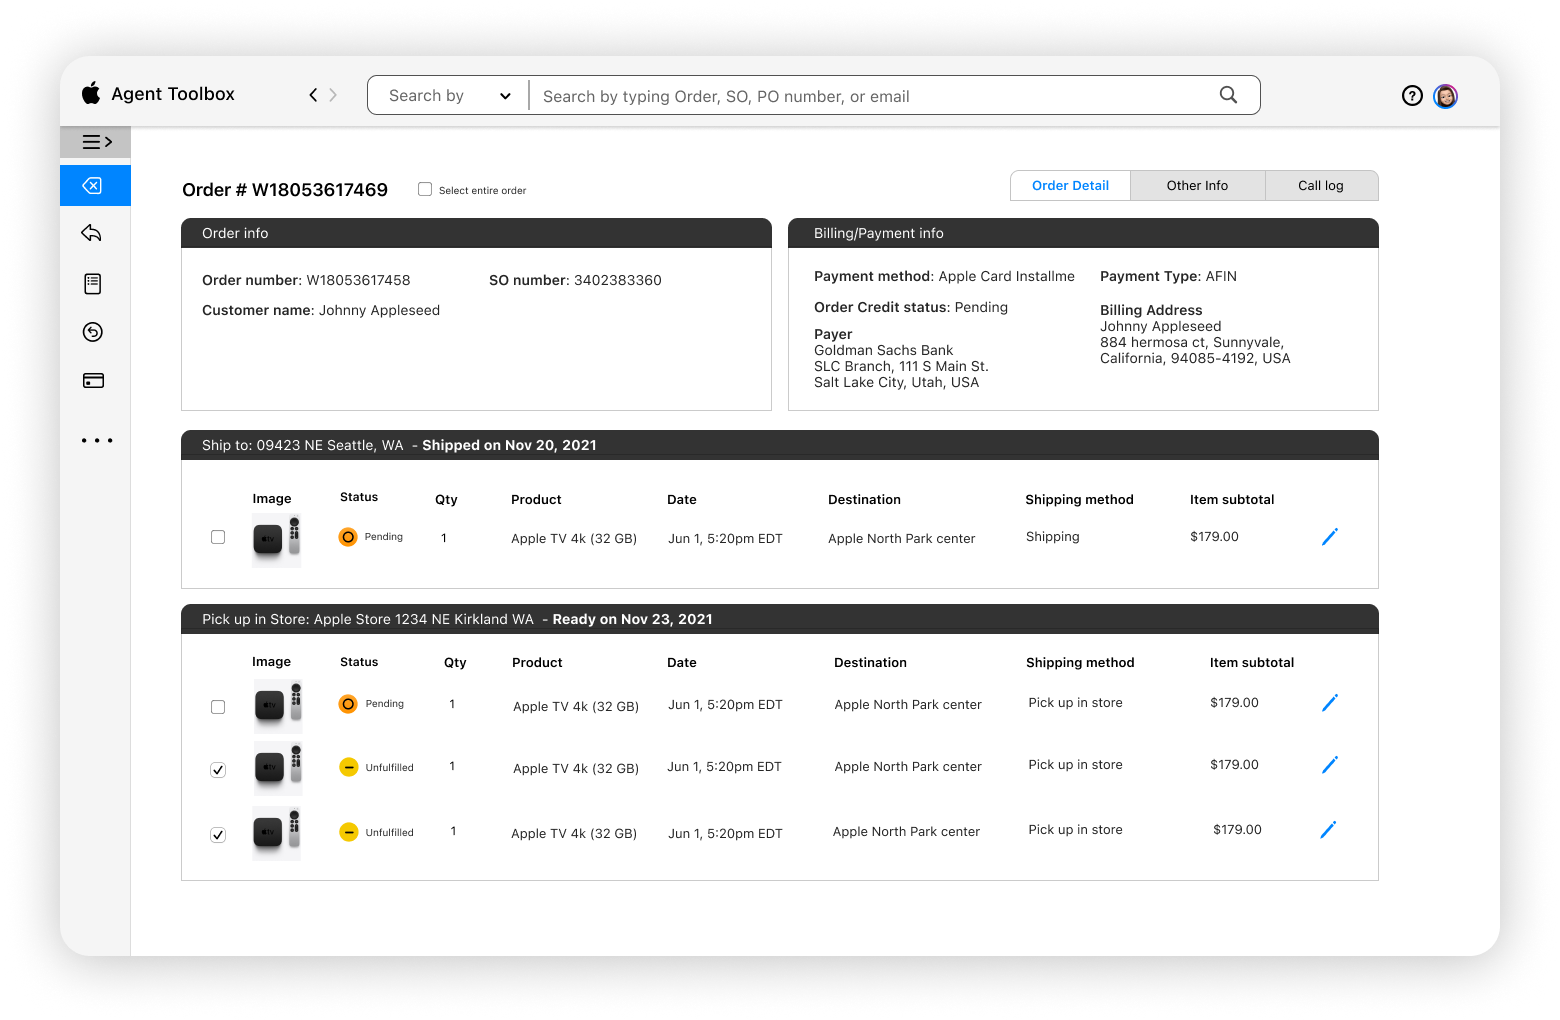
Task: Open the Call log tab
Action: 1321,185
